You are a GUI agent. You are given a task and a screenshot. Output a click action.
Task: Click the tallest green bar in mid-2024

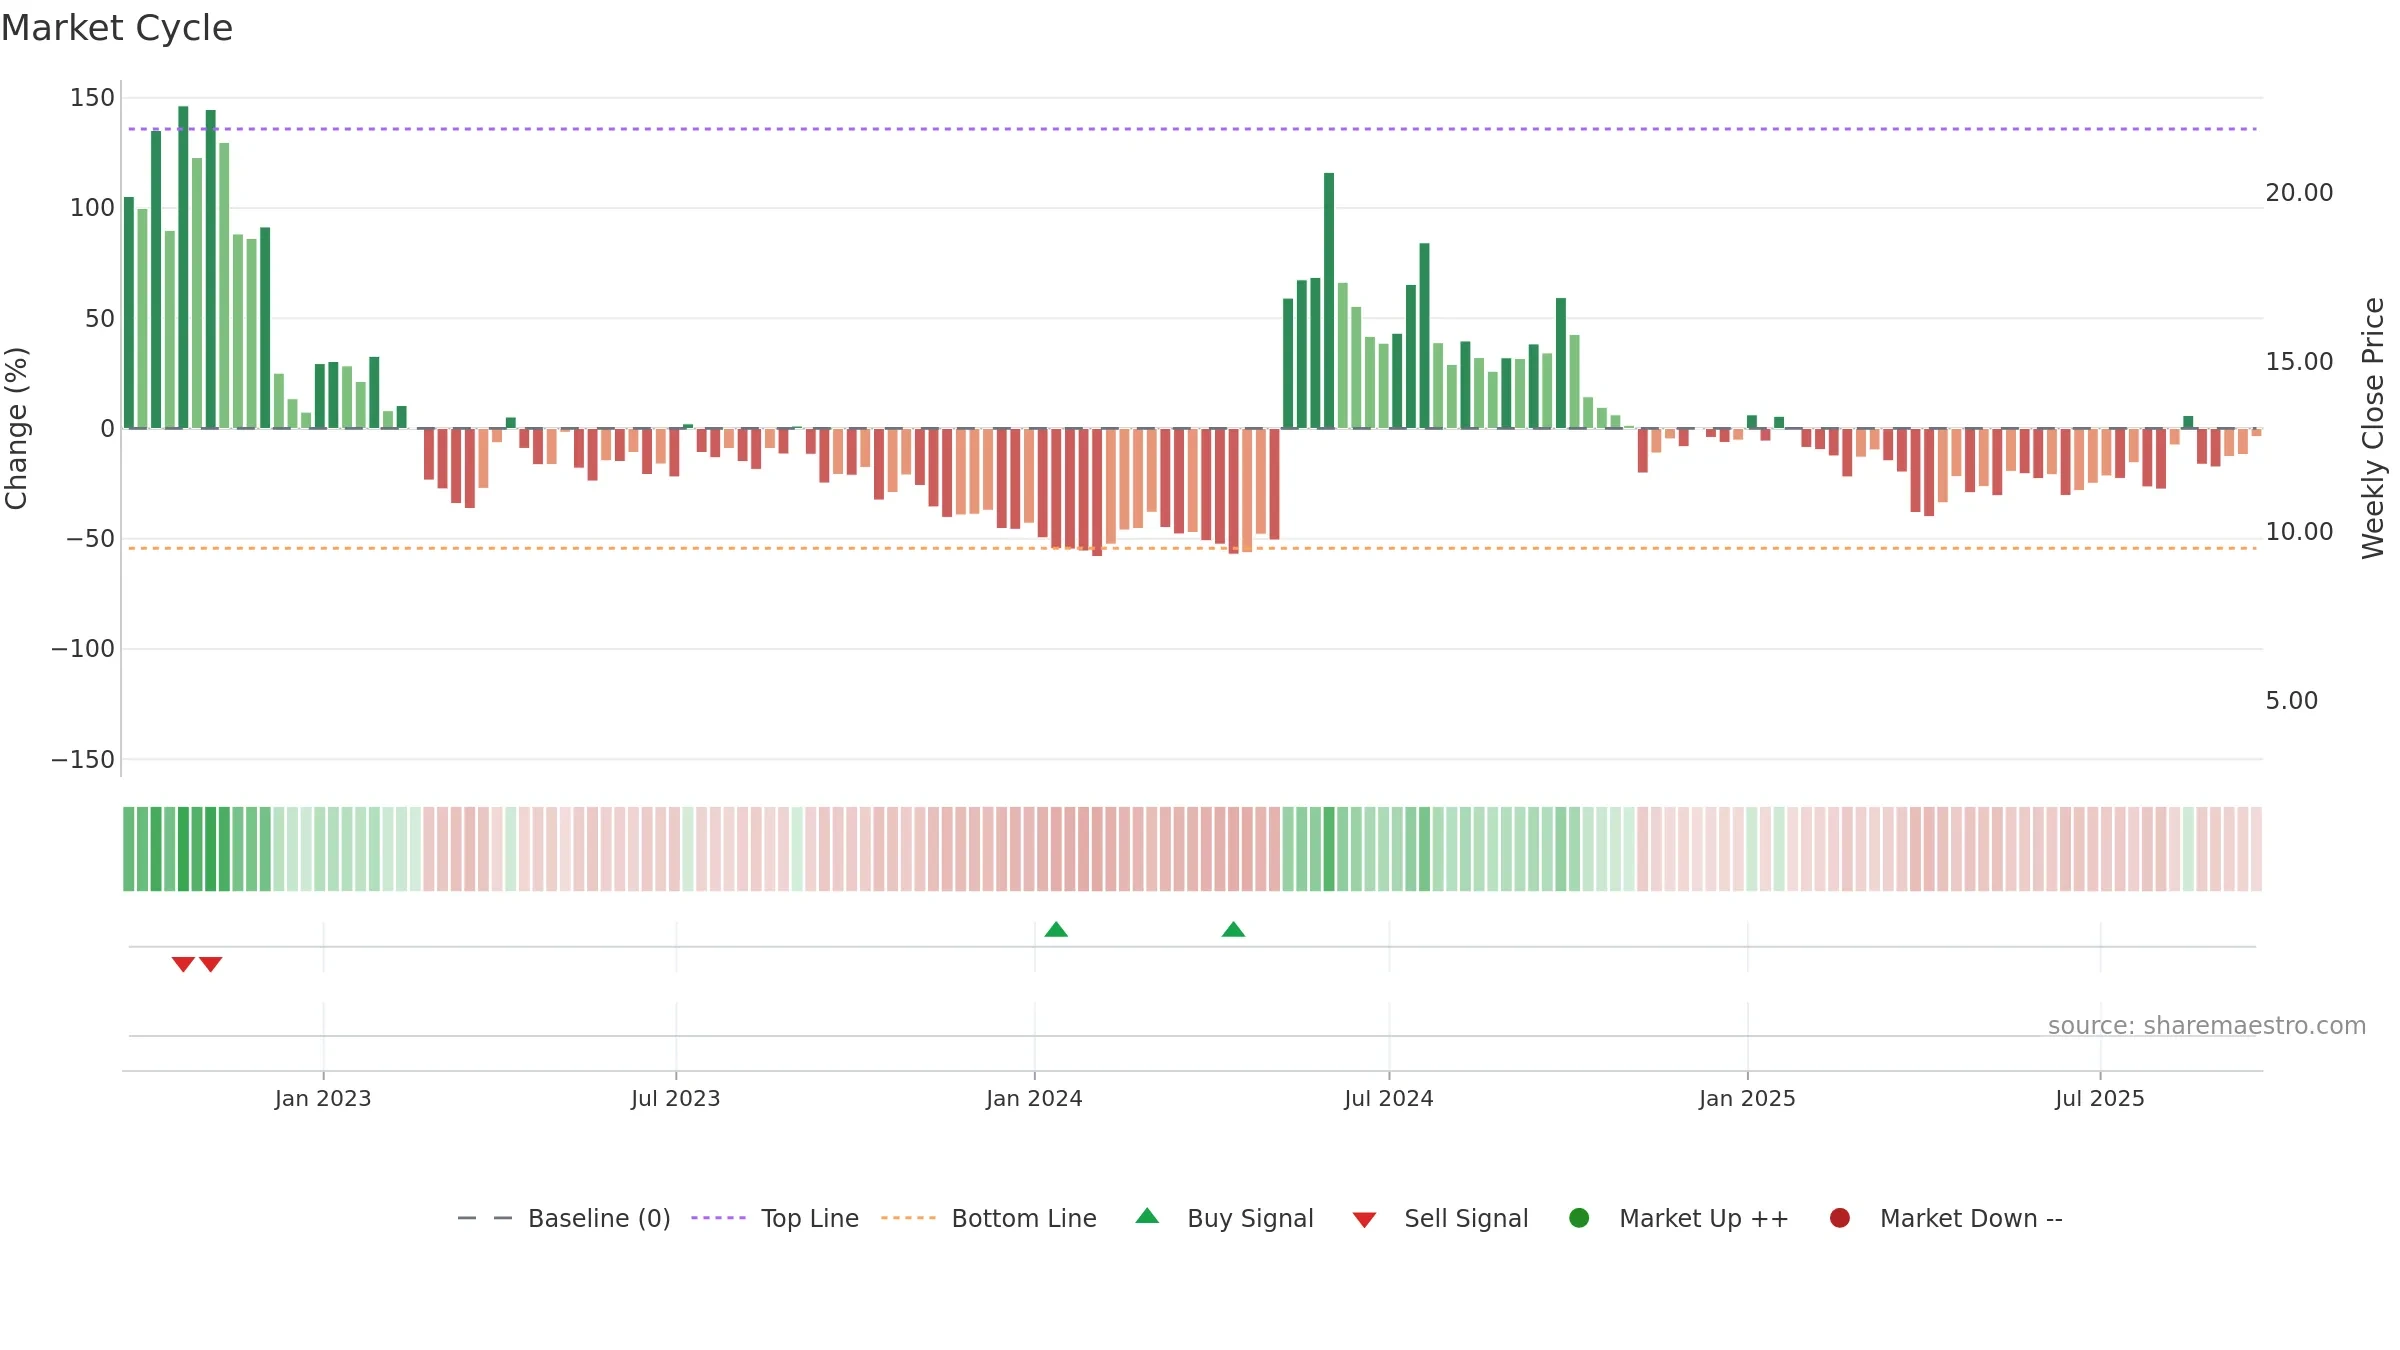(1329, 301)
